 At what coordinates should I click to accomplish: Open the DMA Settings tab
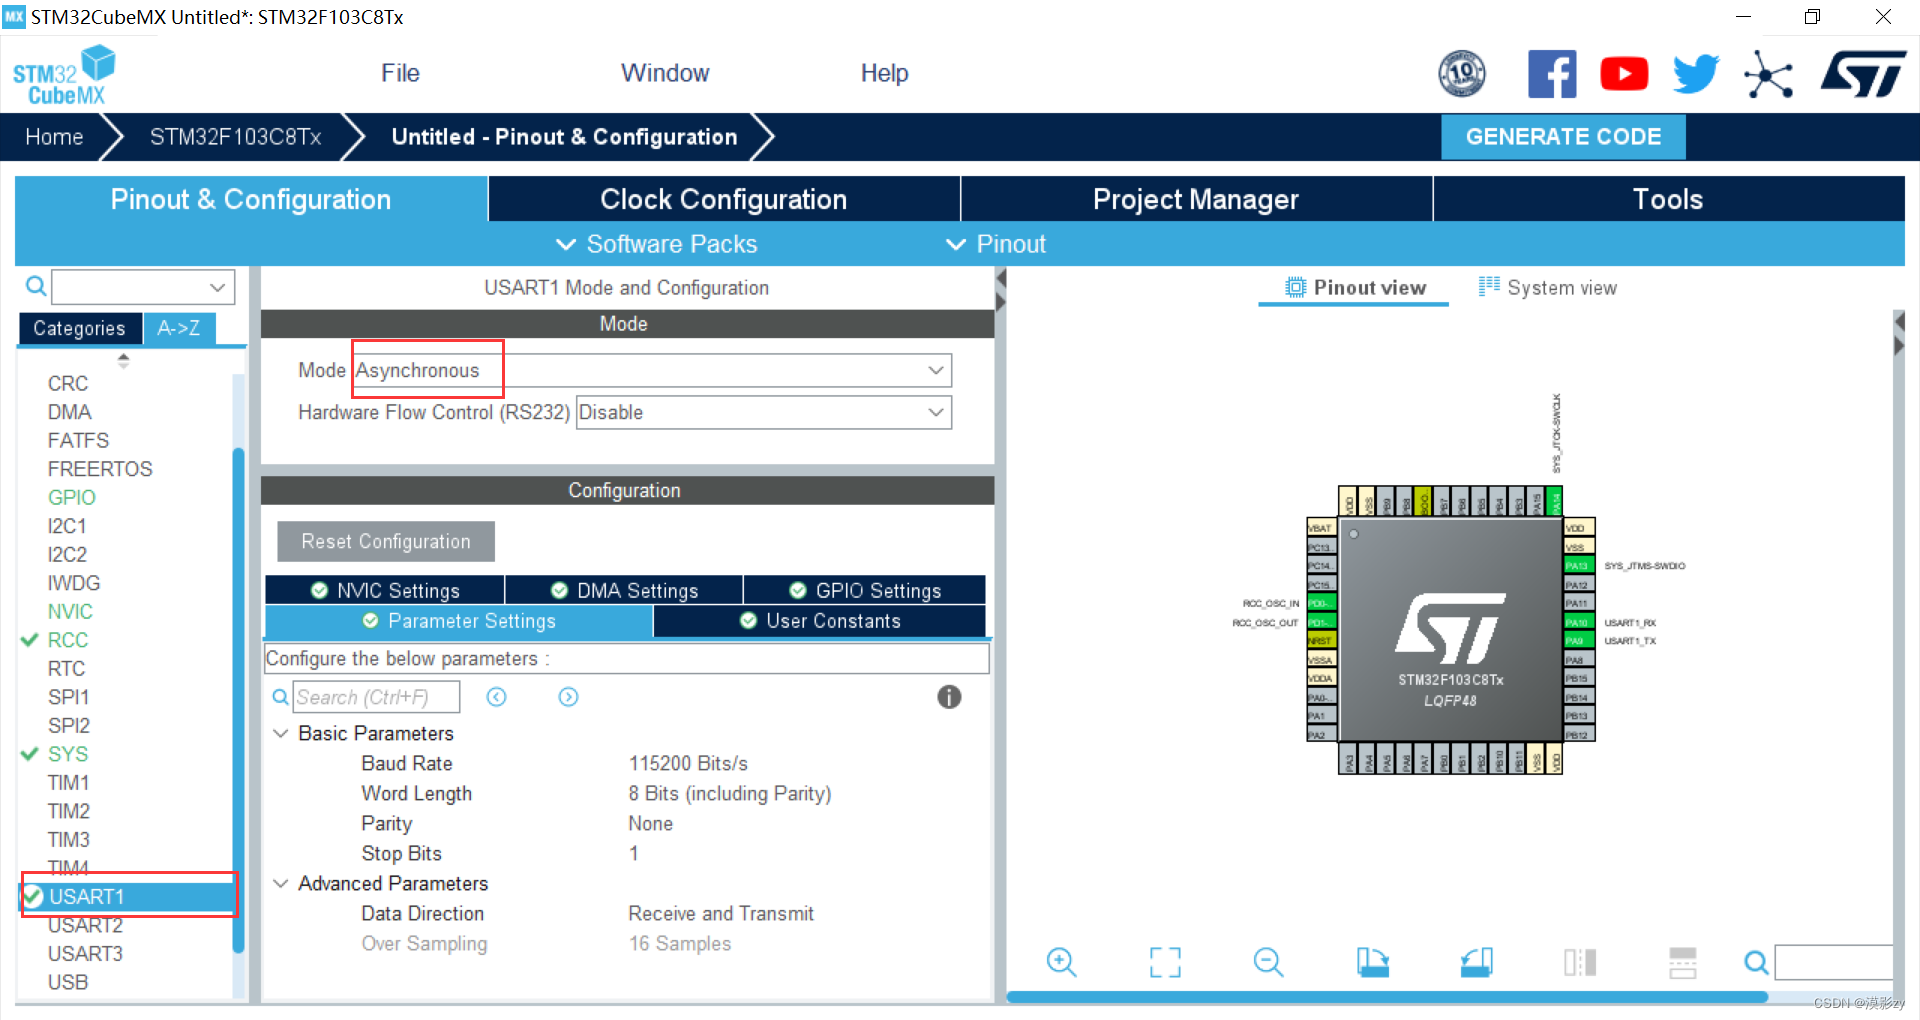(x=624, y=590)
